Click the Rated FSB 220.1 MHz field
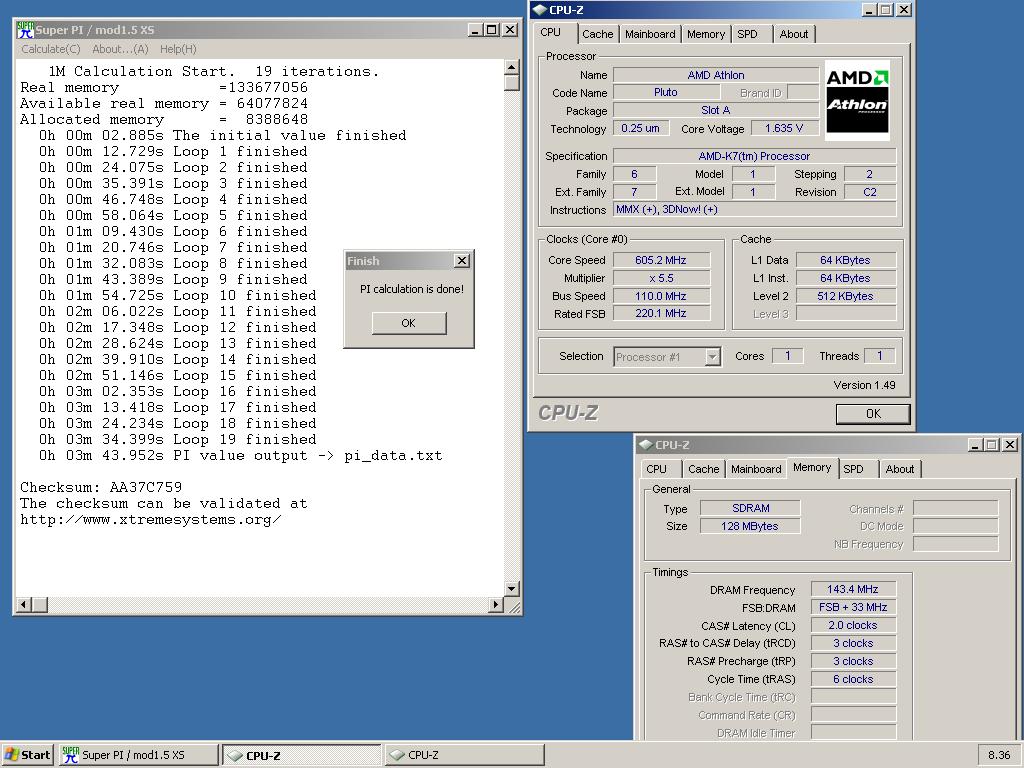 (x=661, y=313)
